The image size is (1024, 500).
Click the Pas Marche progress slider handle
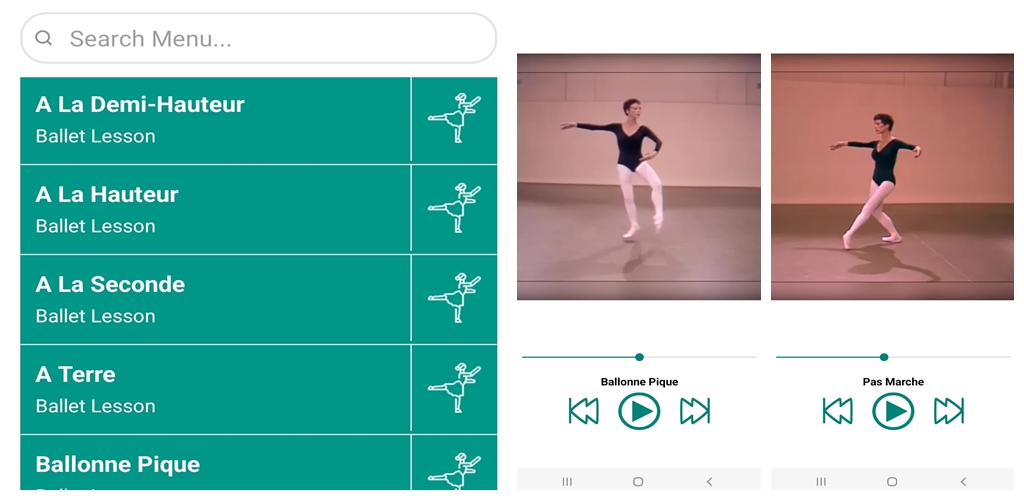tap(884, 357)
